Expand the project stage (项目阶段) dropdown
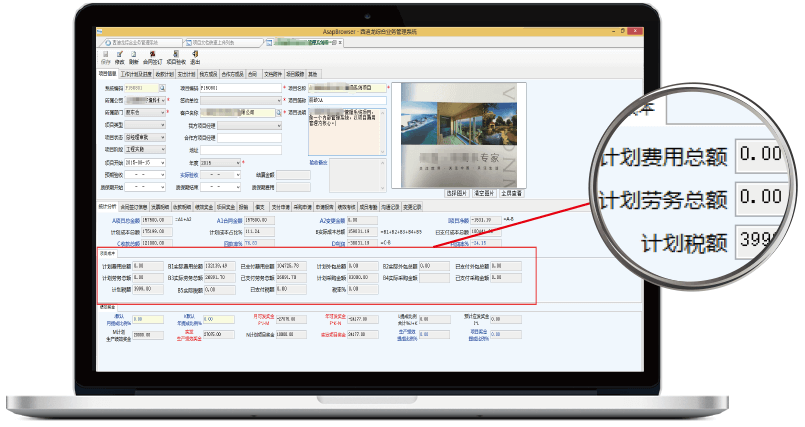805x427 pixels. coord(162,150)
